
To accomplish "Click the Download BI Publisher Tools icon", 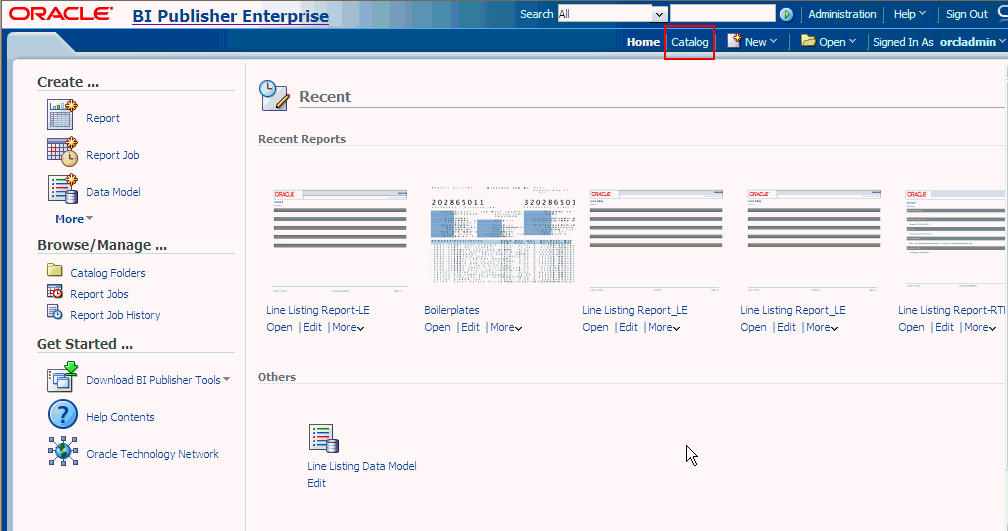I will (62, 377).
